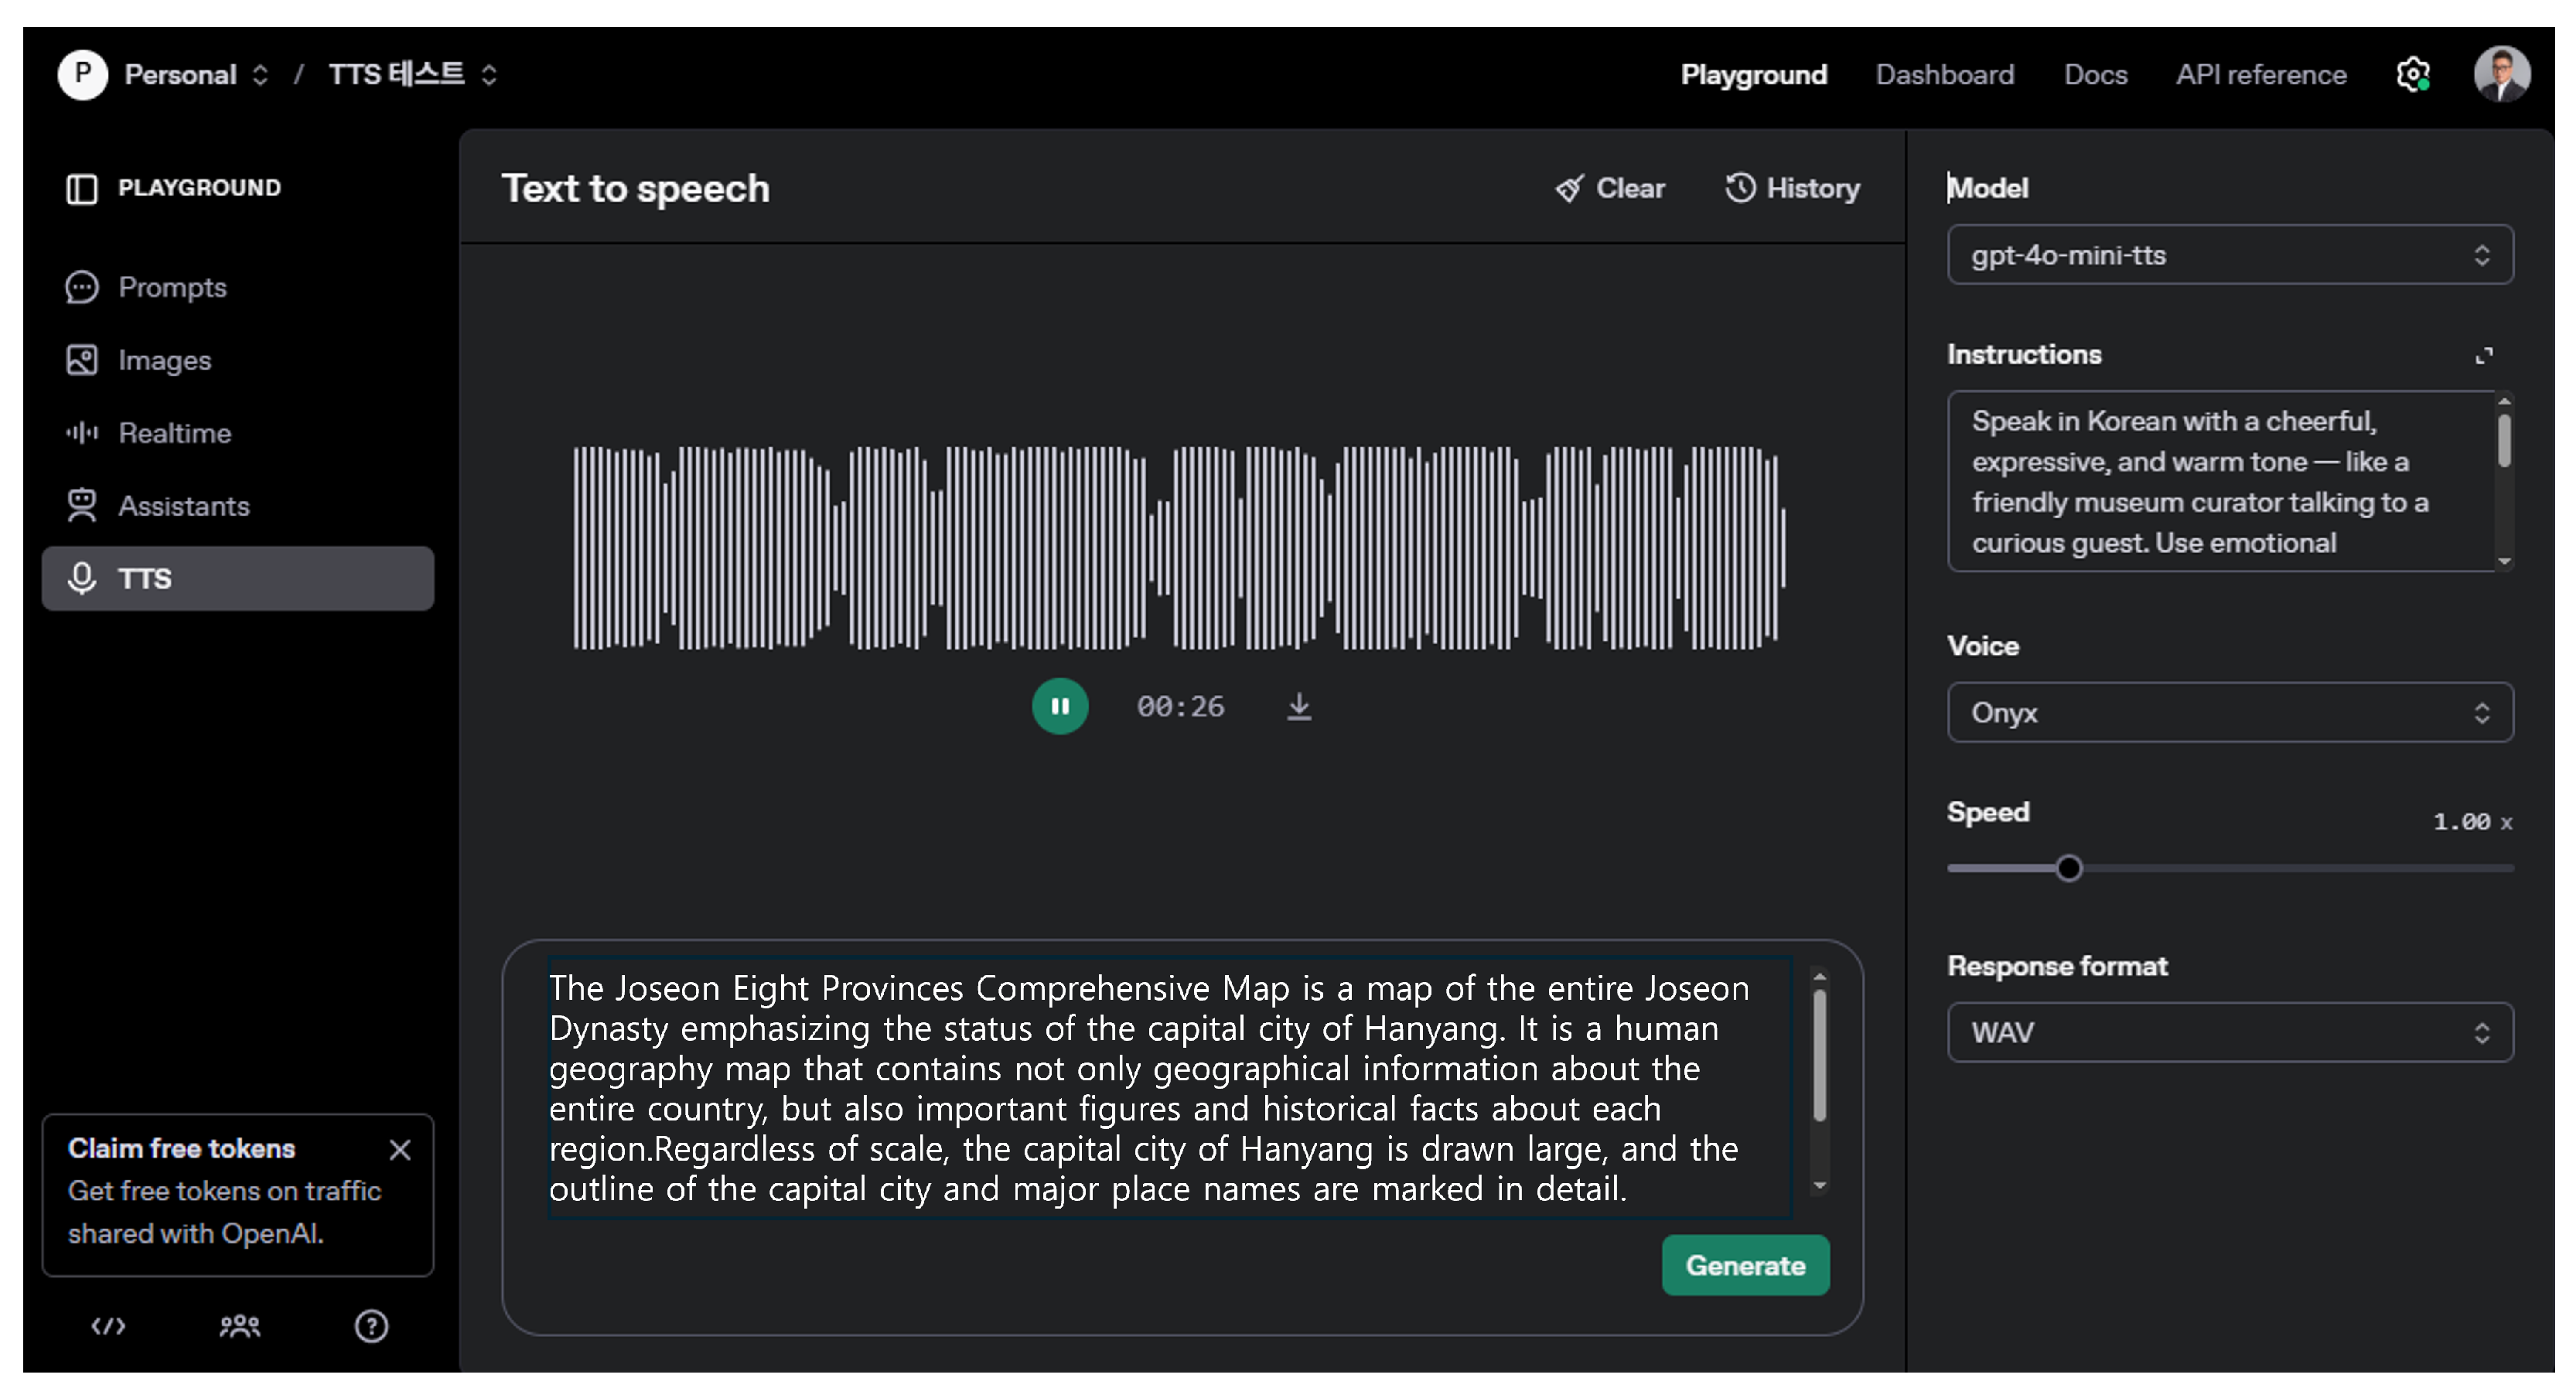Open the Voice Onyx dropdown
The width and height of the screenshot is (2576, 1395).
(2229, 712)
